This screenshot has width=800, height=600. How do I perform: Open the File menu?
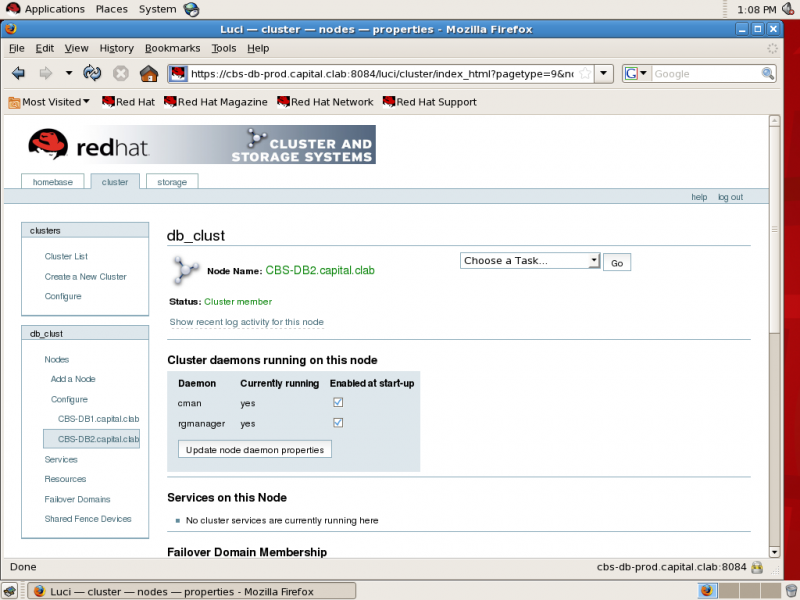point(17,48)
